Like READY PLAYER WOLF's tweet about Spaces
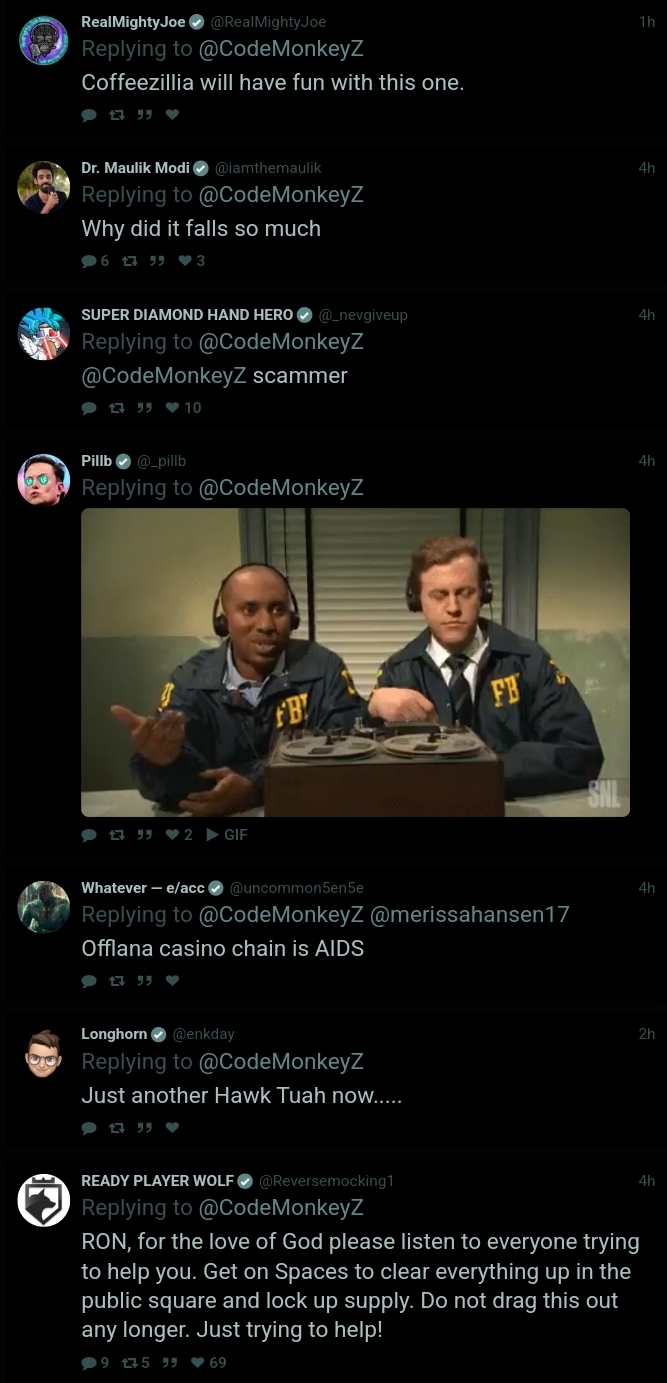 click(x=208, y=1362)
